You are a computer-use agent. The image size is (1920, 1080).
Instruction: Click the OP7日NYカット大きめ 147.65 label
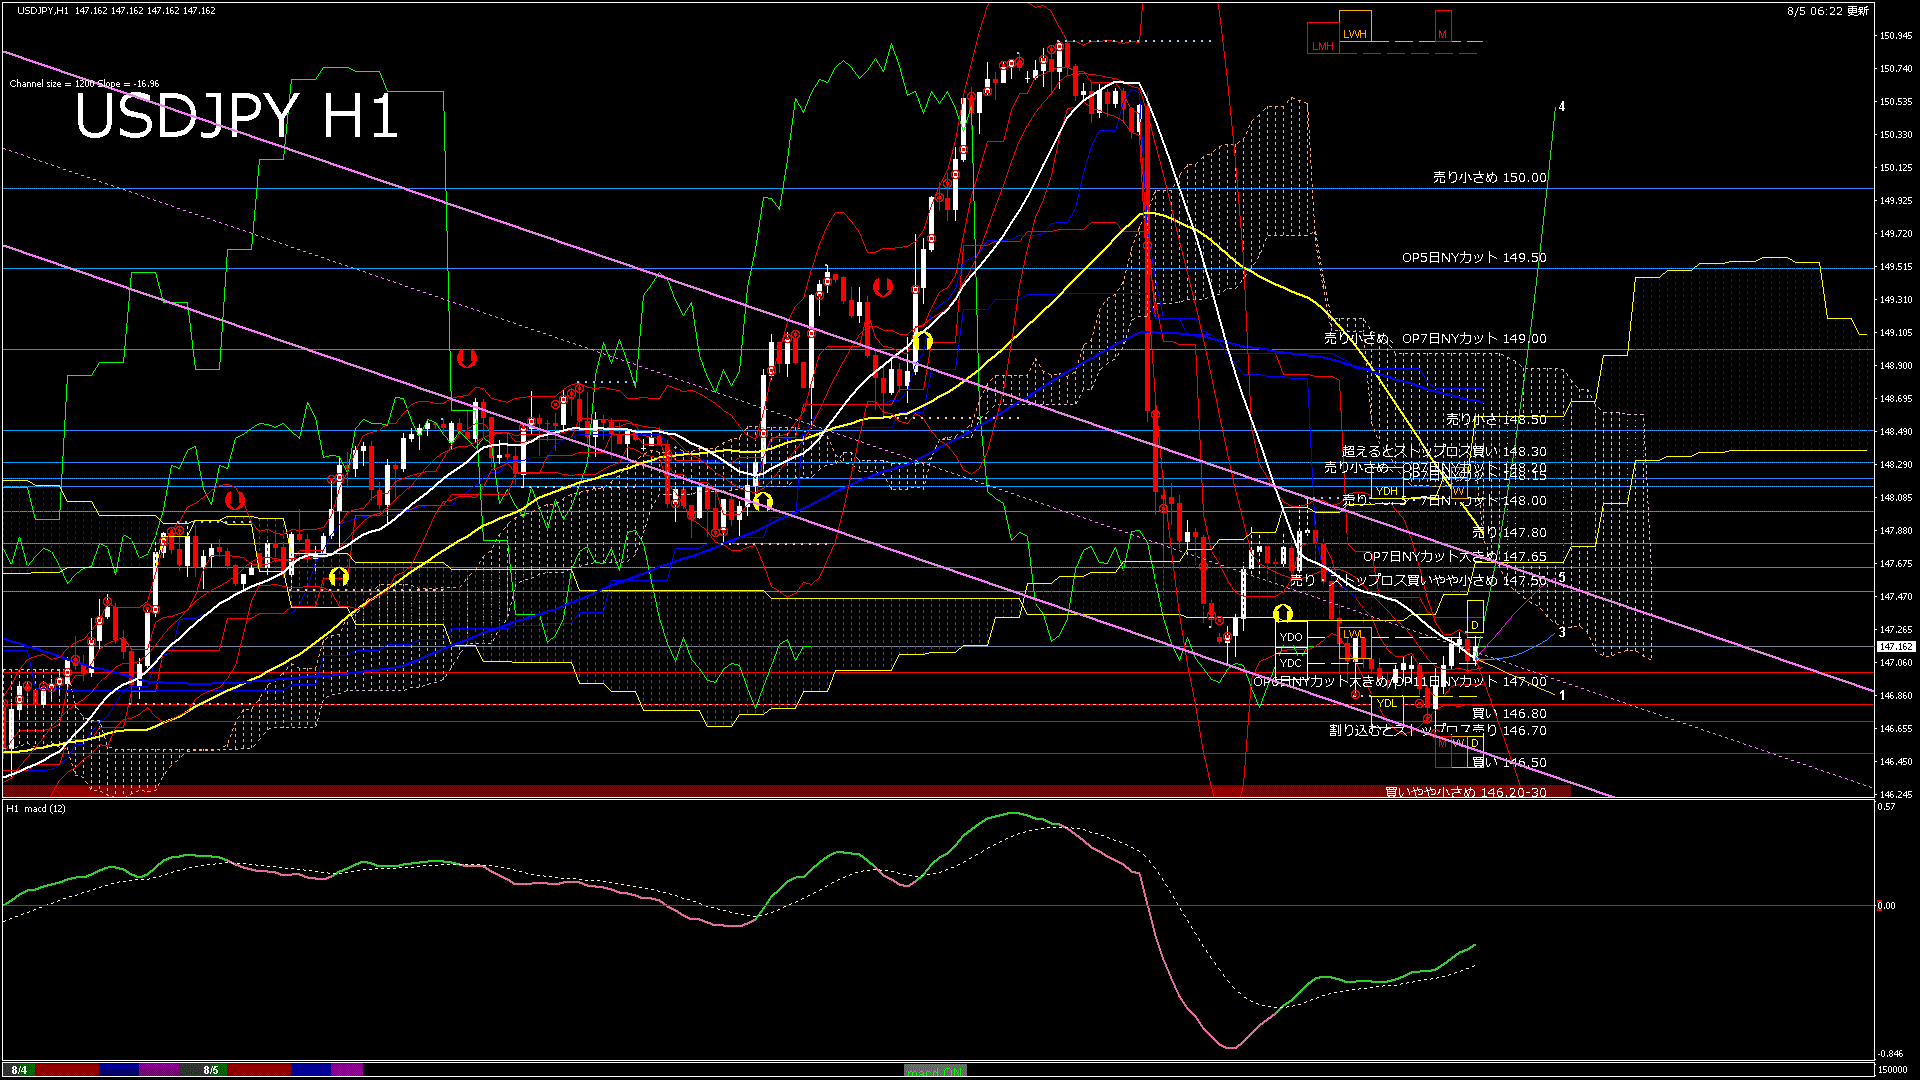[x=1455, y=556]
